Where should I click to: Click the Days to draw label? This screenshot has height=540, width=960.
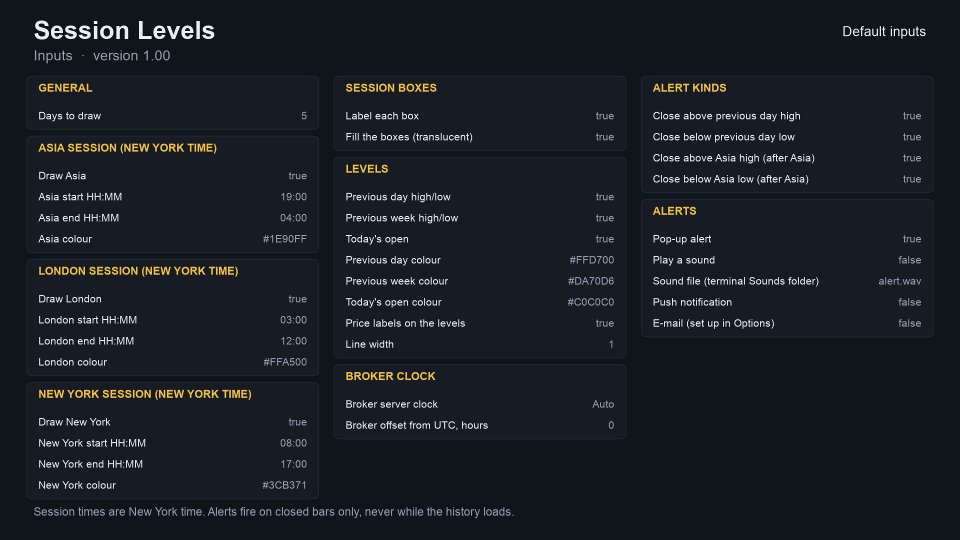[70, 116]
